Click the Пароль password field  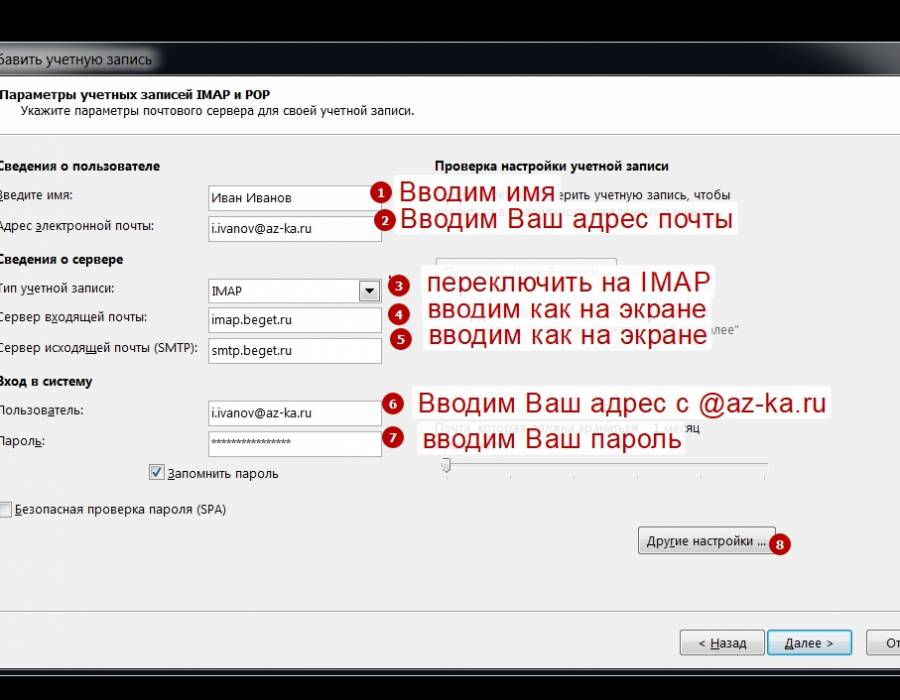point(294,444)
